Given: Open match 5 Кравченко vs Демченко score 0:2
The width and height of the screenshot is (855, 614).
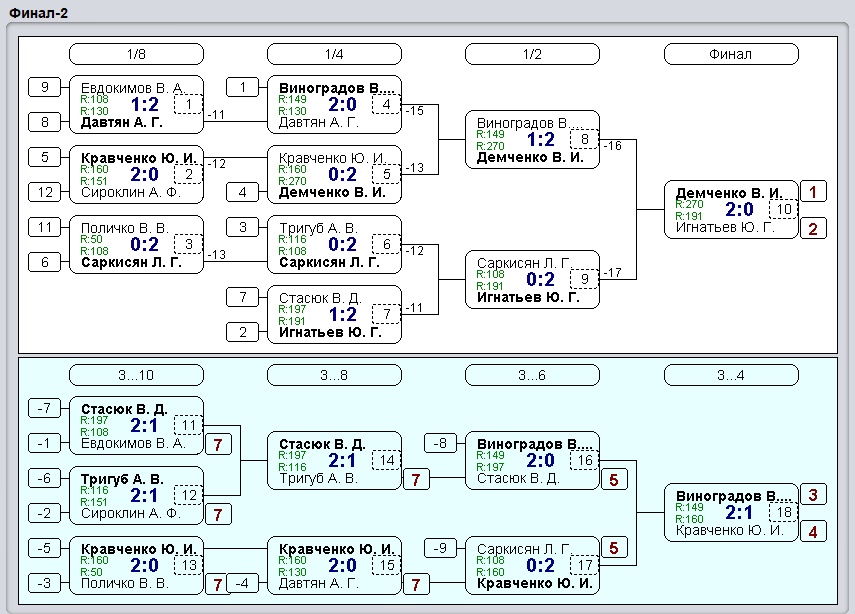Looking at the screenshot, I should point(334,174).
